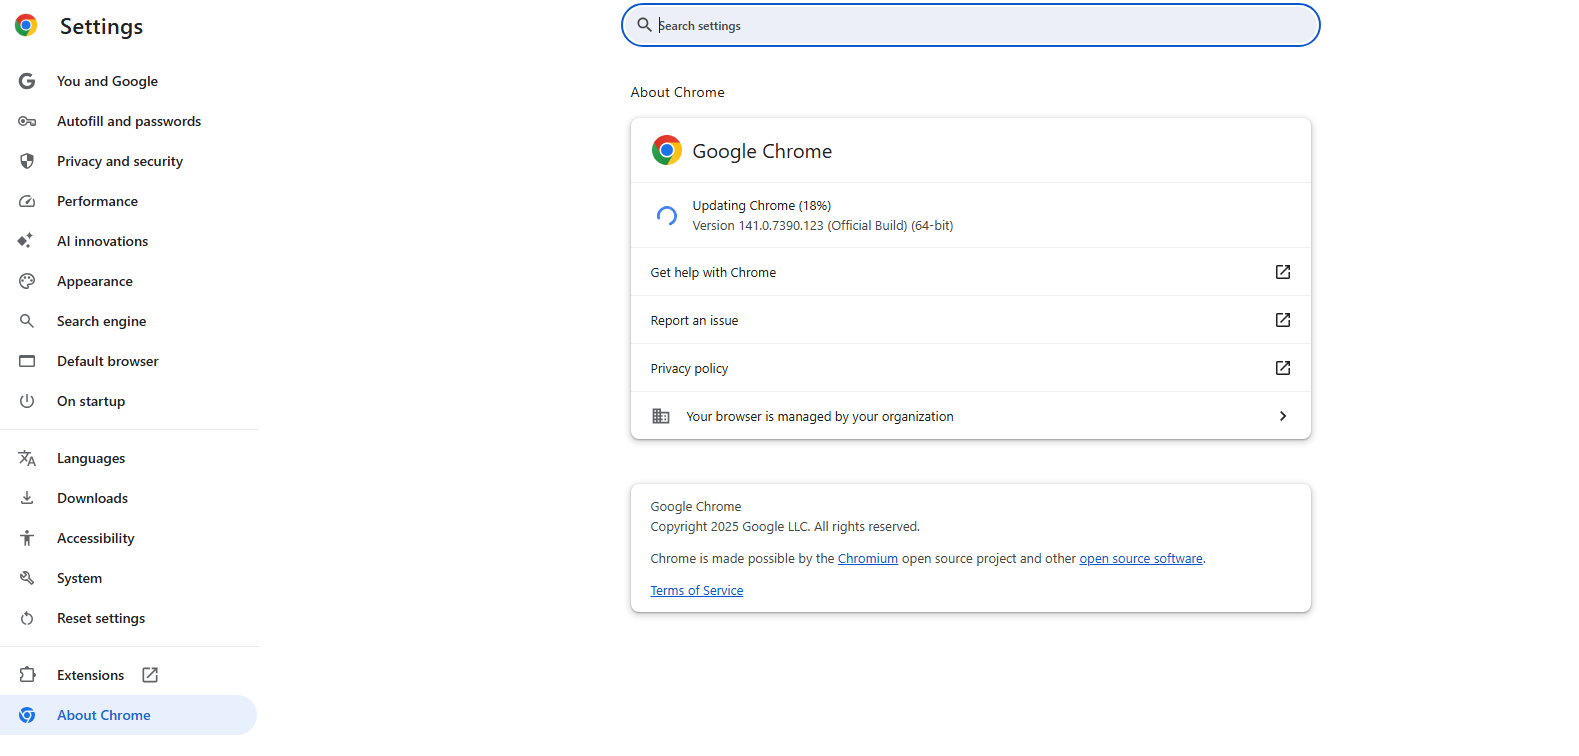This screenshot has height=756, width=1579.
Task: Click the download arrow icon in sidebar
Action: (27, 498)
